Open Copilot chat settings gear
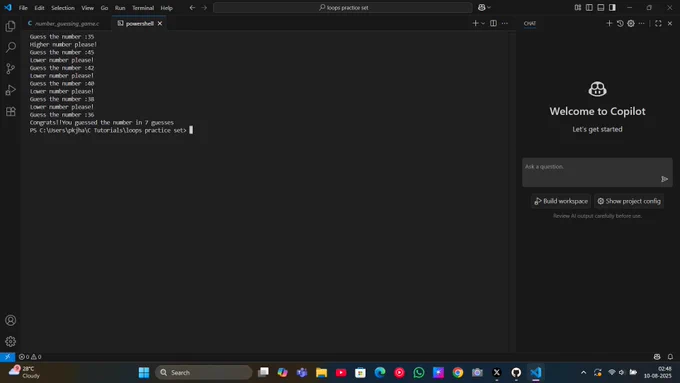The height and width of the screenshot is (383, 680). click(631, 23)
